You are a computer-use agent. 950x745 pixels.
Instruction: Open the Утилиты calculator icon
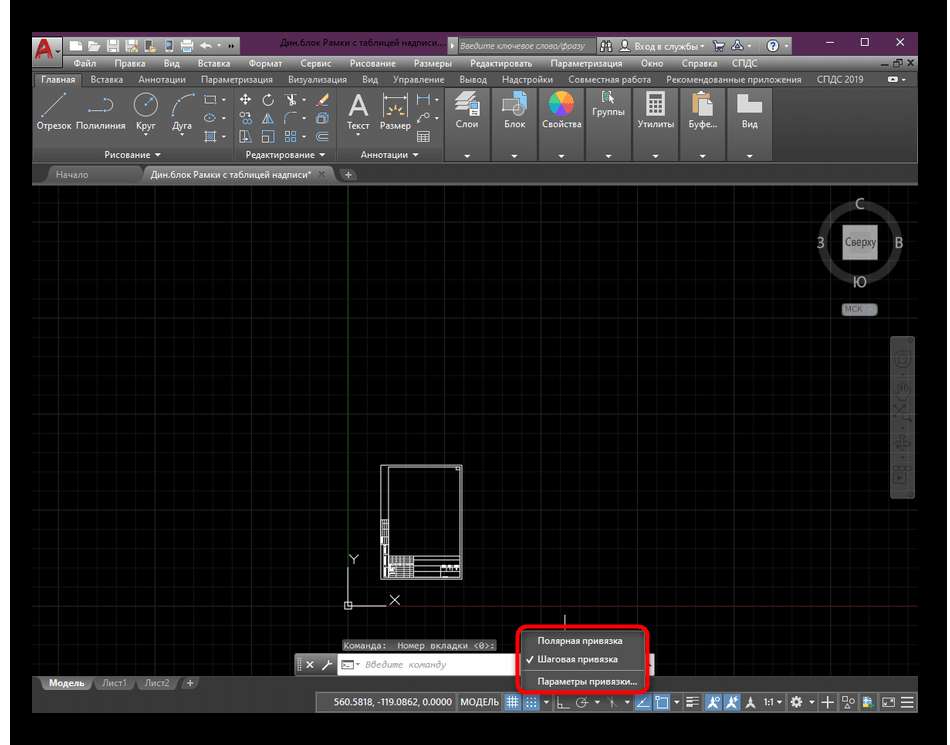(655, 106)
